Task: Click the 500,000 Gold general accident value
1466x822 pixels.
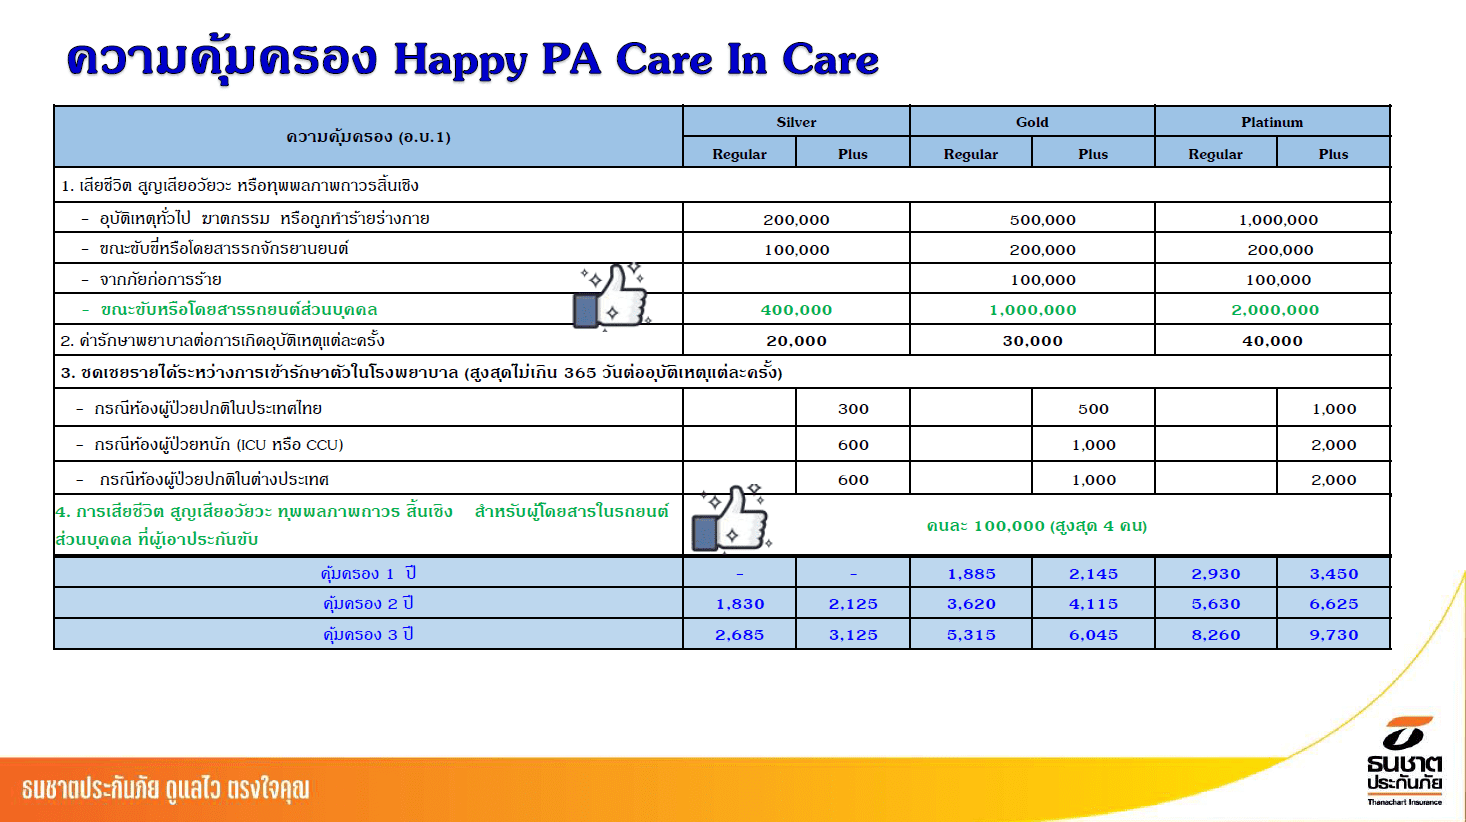Action: coord(1042,220)
